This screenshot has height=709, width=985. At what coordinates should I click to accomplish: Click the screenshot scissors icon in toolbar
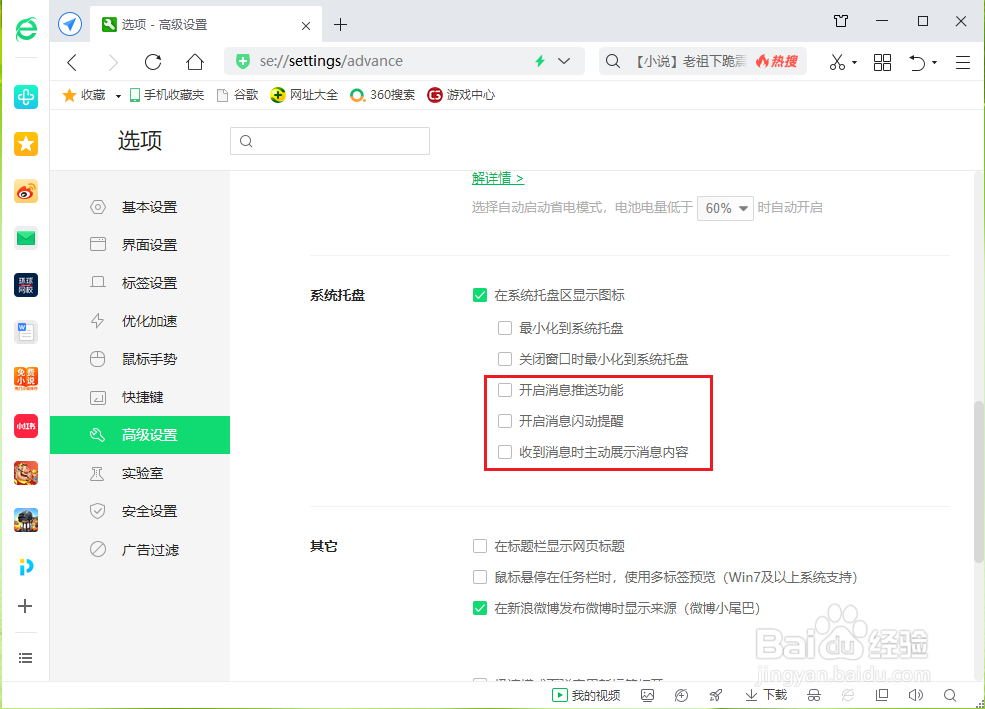point(838,61)
